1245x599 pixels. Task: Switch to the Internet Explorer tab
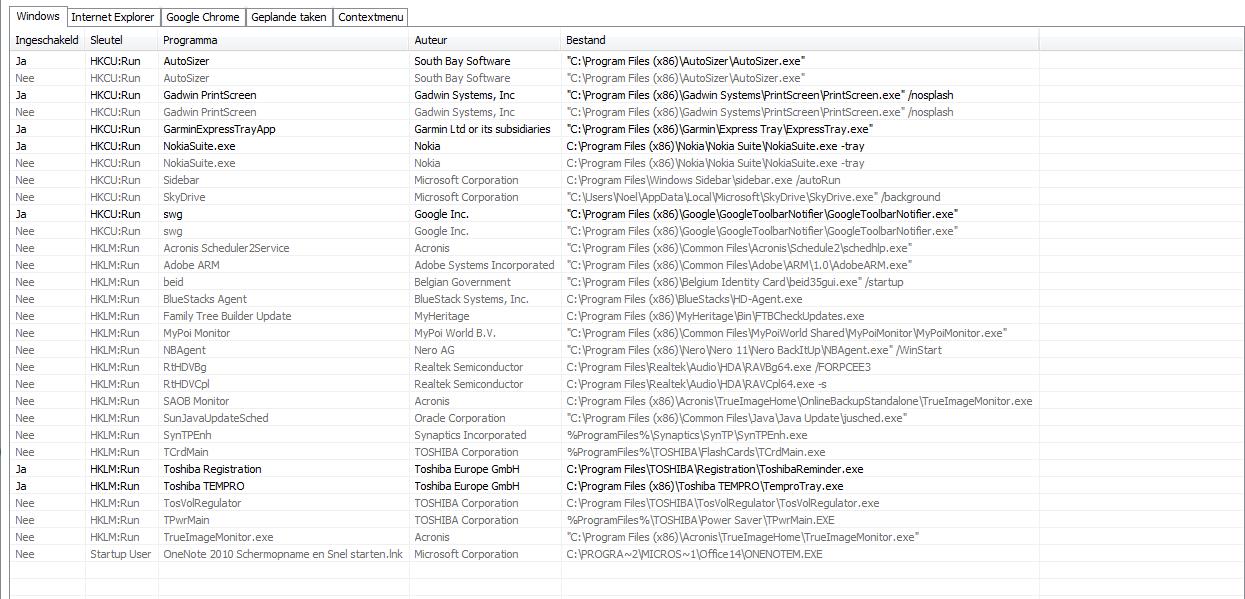(x=113, y=17)
